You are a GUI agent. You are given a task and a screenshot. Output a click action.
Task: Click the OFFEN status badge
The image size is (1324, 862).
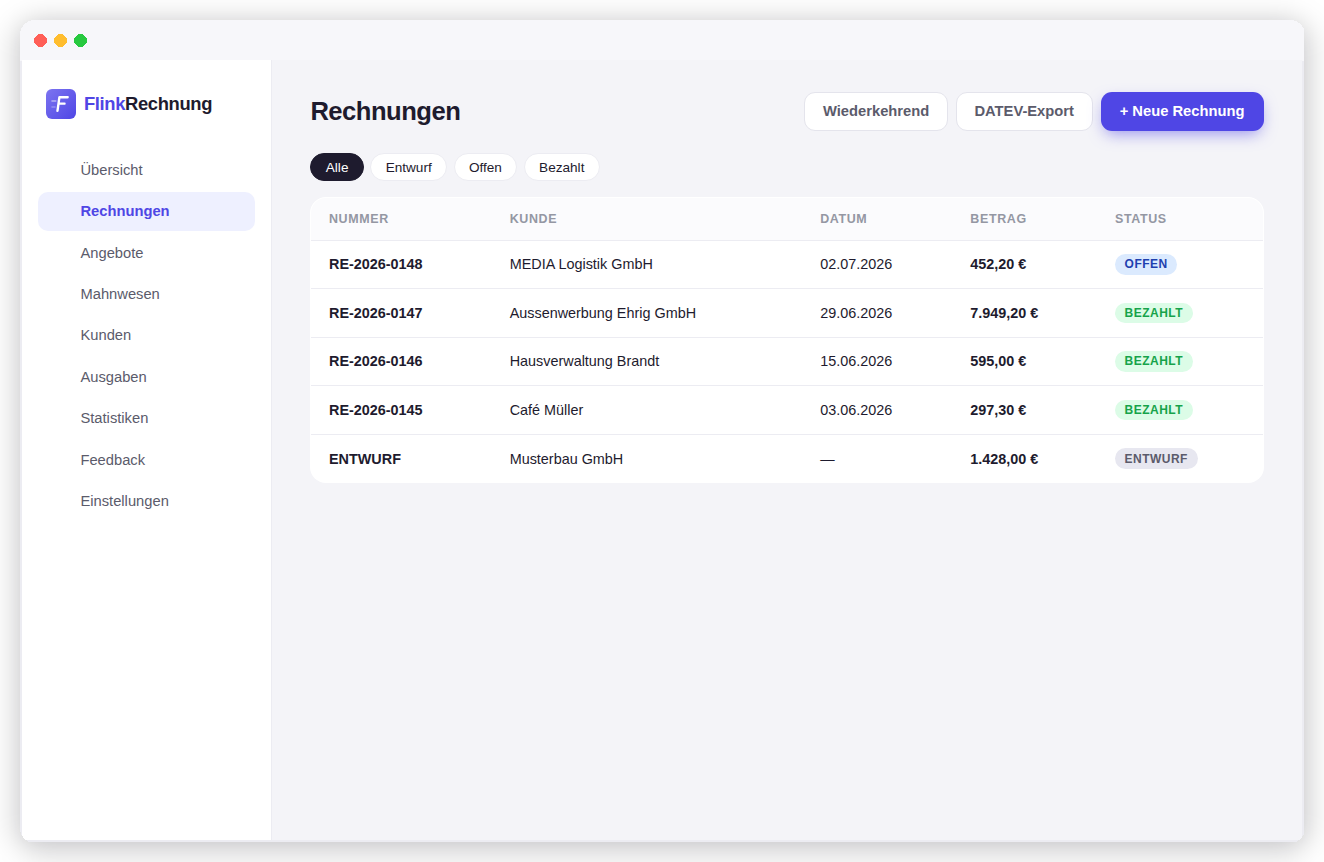tap(1146, 264)
